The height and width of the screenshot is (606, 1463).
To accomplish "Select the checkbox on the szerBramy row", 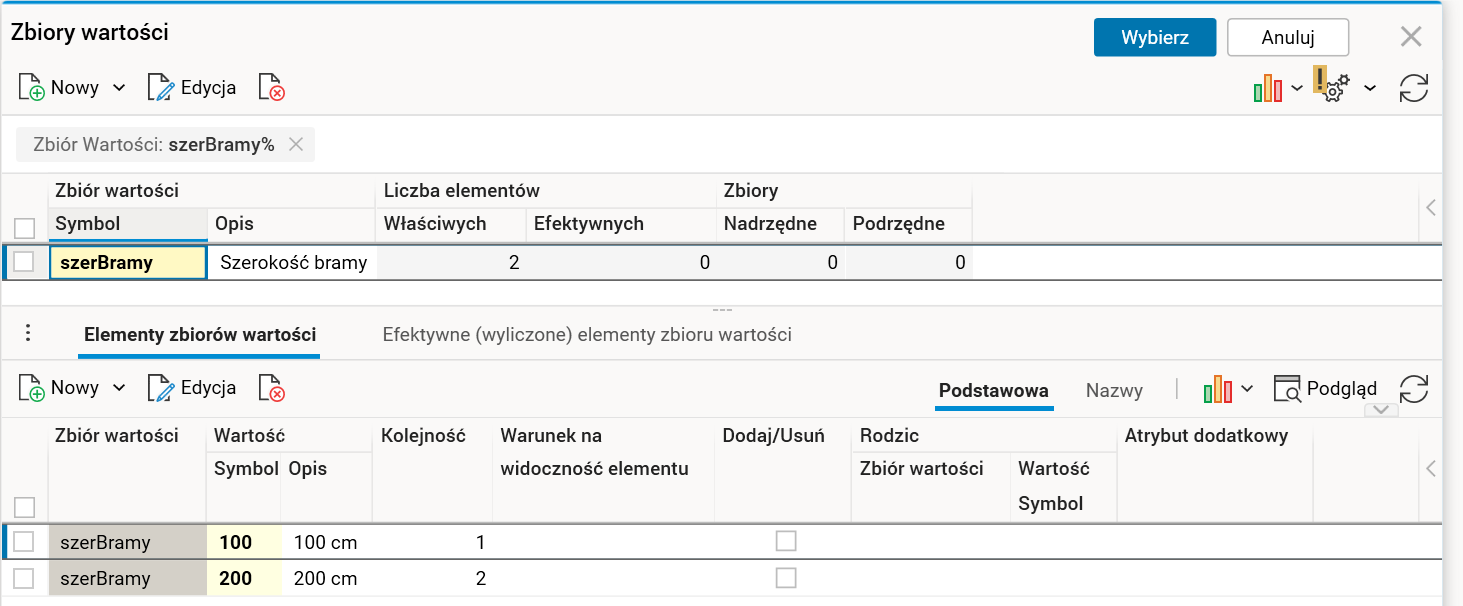I will pyautogui.click(x=25, y=261).
